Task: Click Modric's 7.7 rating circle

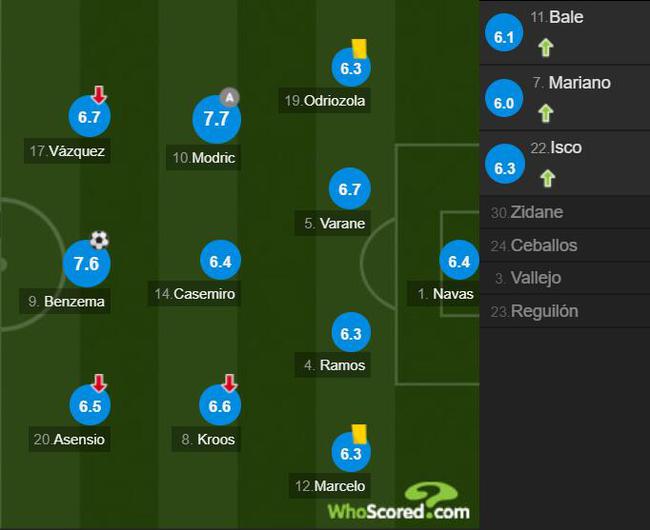Action: pyautogui.click(x=216, y=119)
